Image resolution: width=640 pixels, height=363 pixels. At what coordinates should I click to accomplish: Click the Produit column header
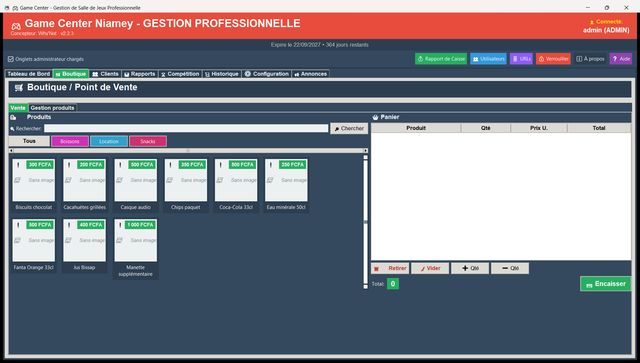(x=416, y=128)
